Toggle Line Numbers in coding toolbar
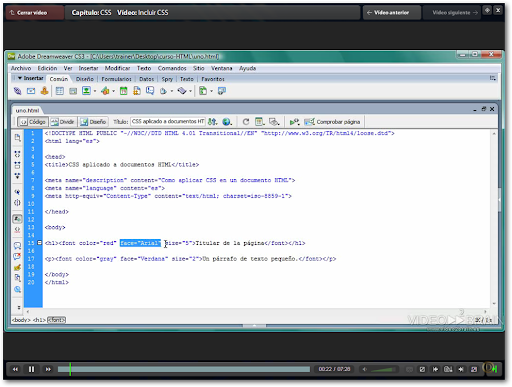Screen dimensions: 512x387 coord(17,219)
